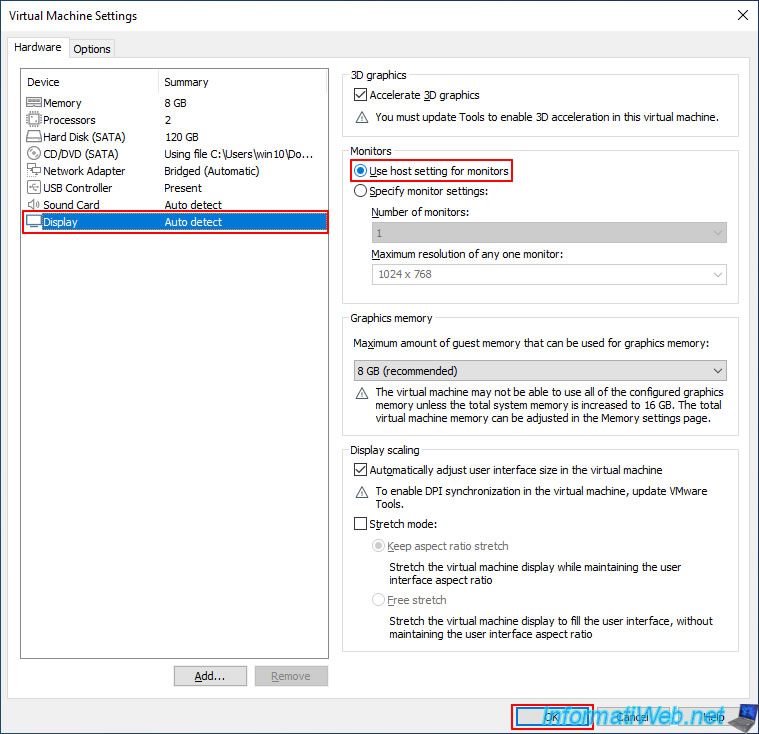This screenshot has height=734, width=759.
Task: Select the Memory device icon
Action: pos(34,103)
